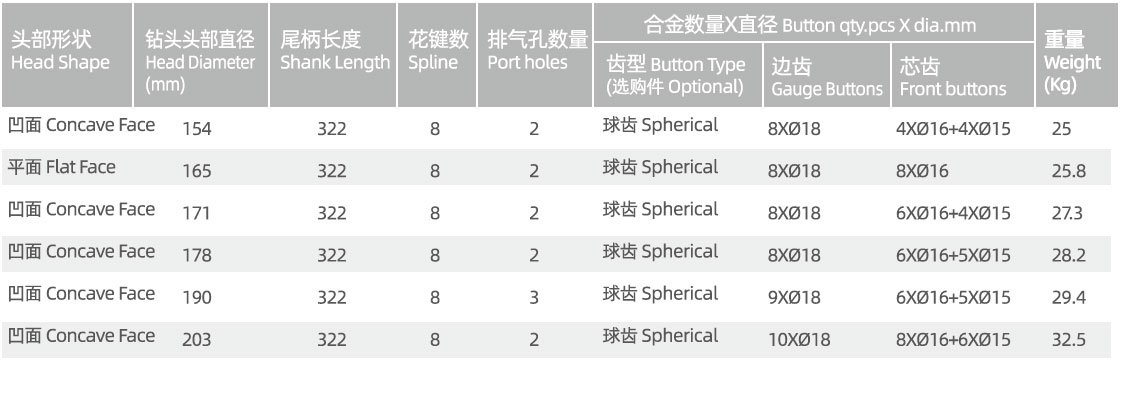Click the 25.8 weight cell
Screen dimensions: 1121x400
pos(1069,171)
